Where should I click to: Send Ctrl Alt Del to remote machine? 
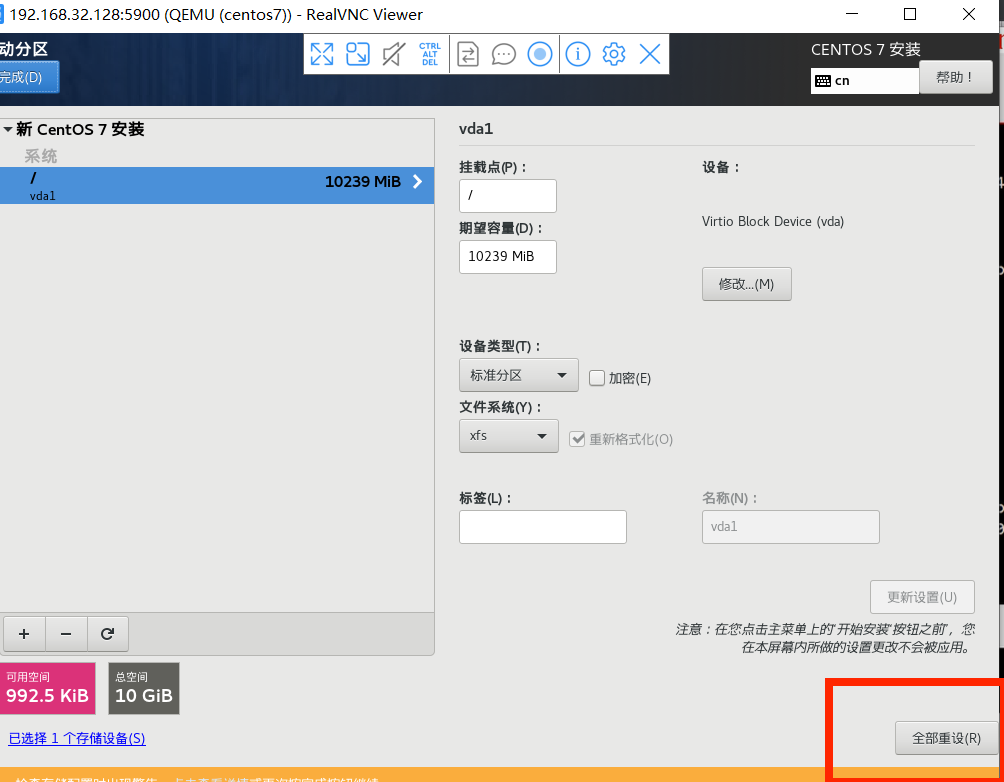click(430, 54)
